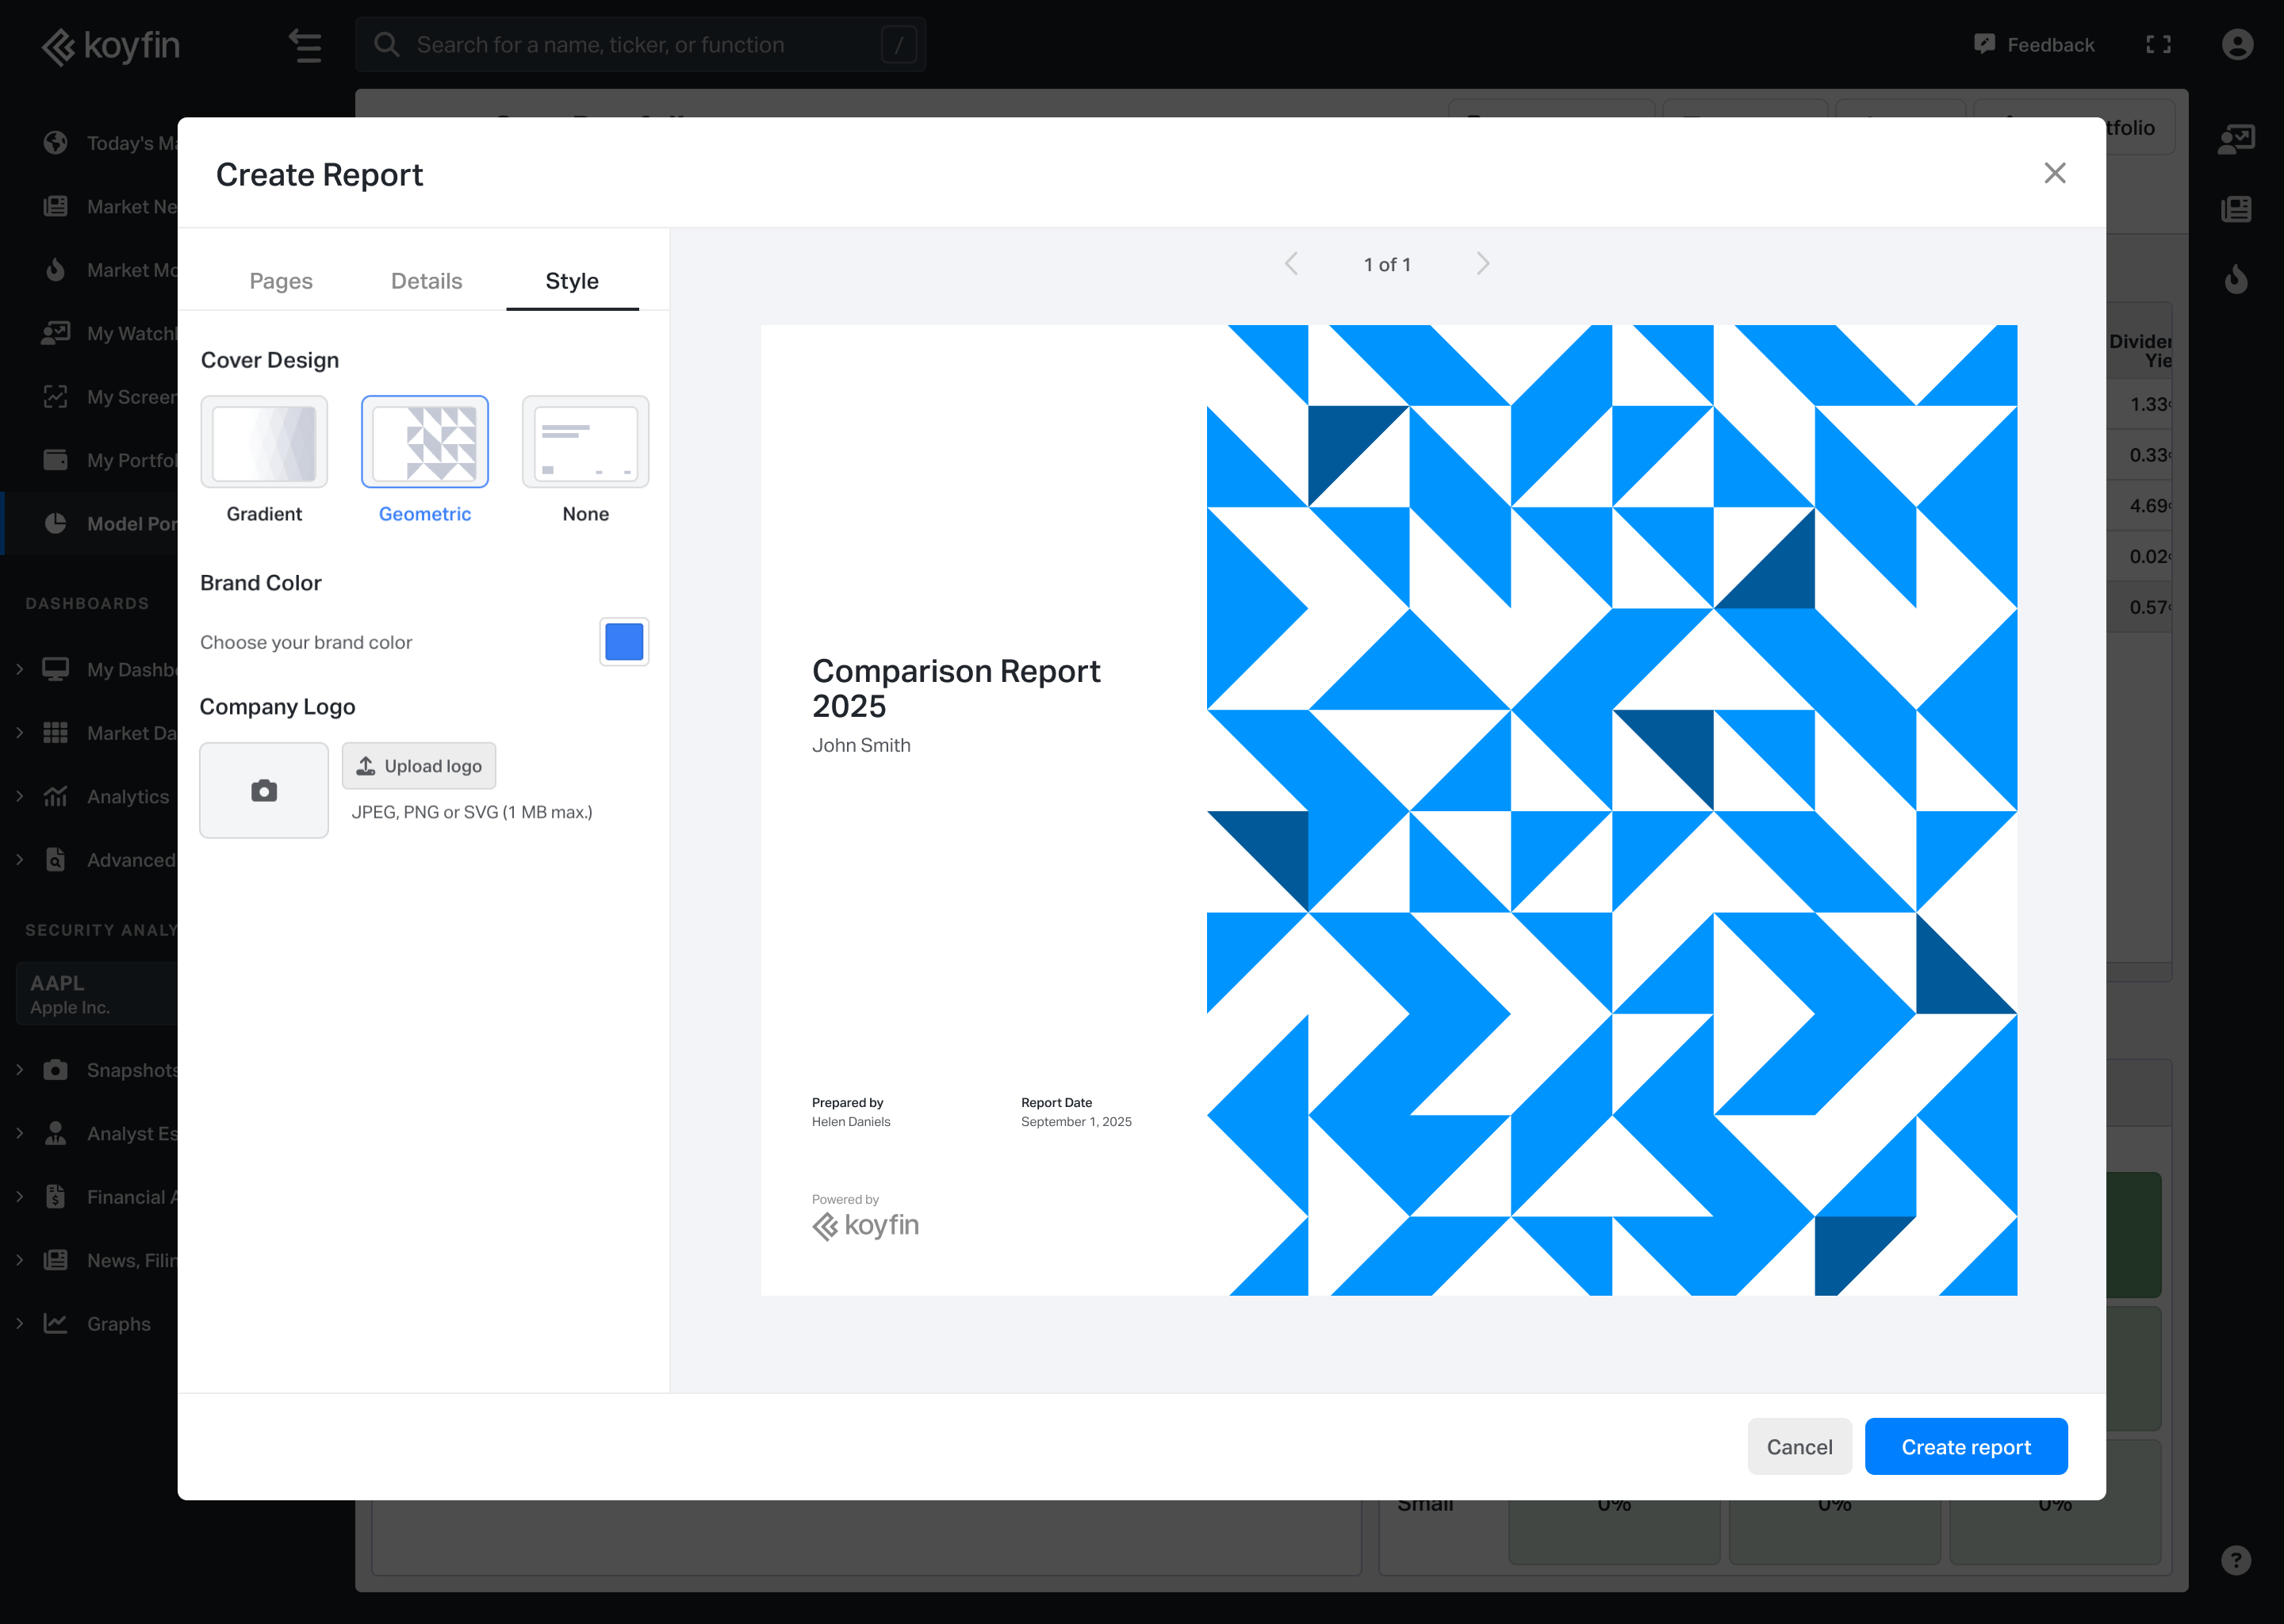2284x1624 pixels.
Task: Open the blue brand color swatch
Action: [x=624, y=642]
